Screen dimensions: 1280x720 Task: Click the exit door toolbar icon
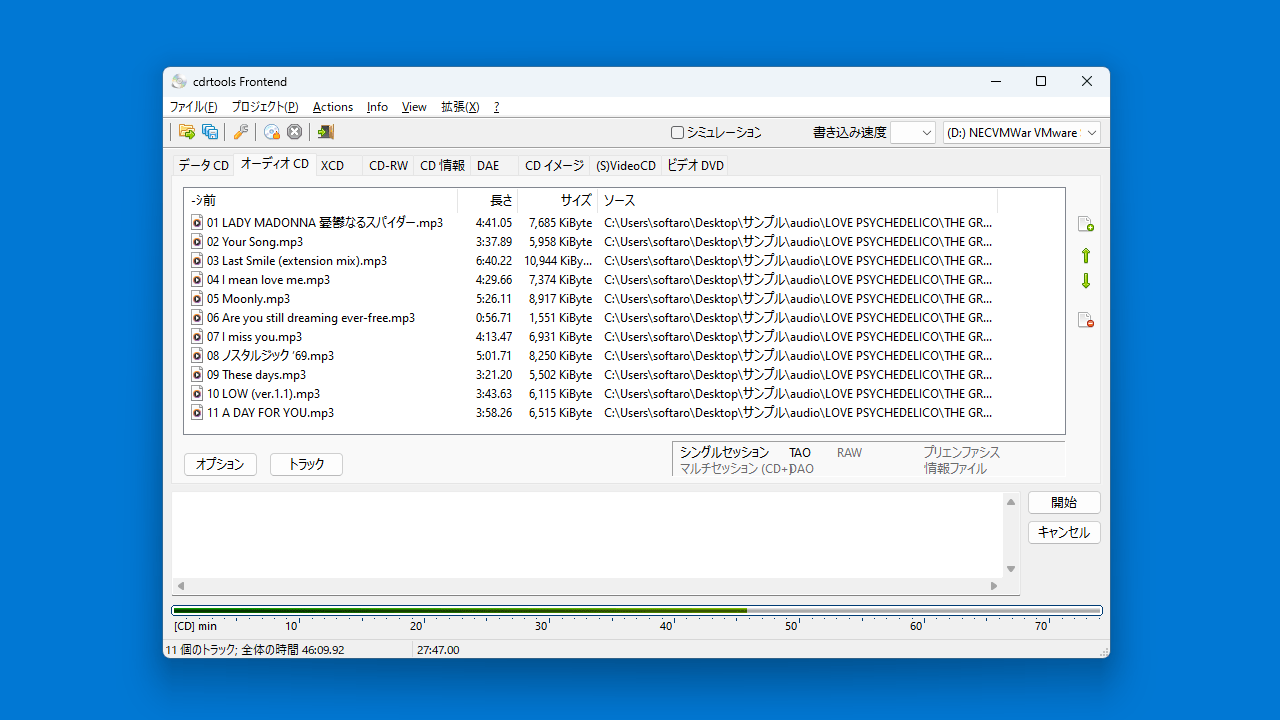pos(326,132)
